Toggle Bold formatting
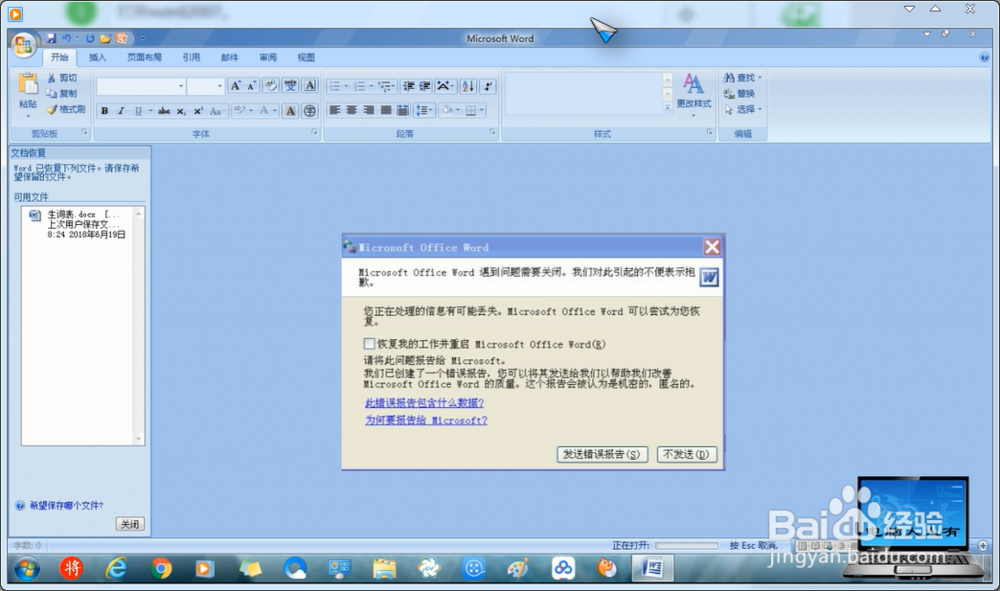This screenshot has height=591, width=1000. pos(105,111)
